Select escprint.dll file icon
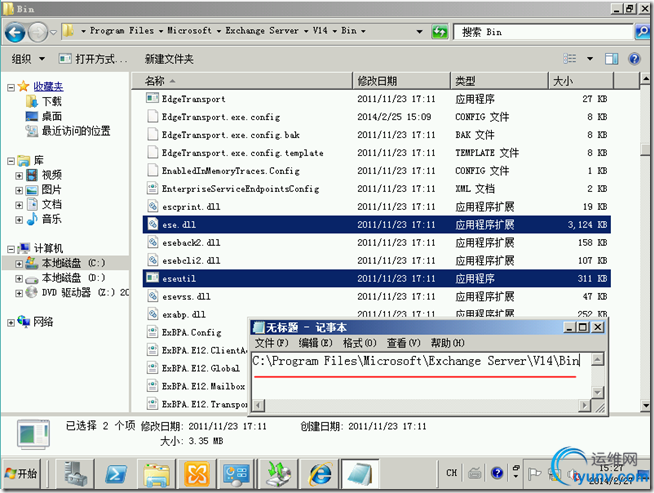 [x=152, y=206]
